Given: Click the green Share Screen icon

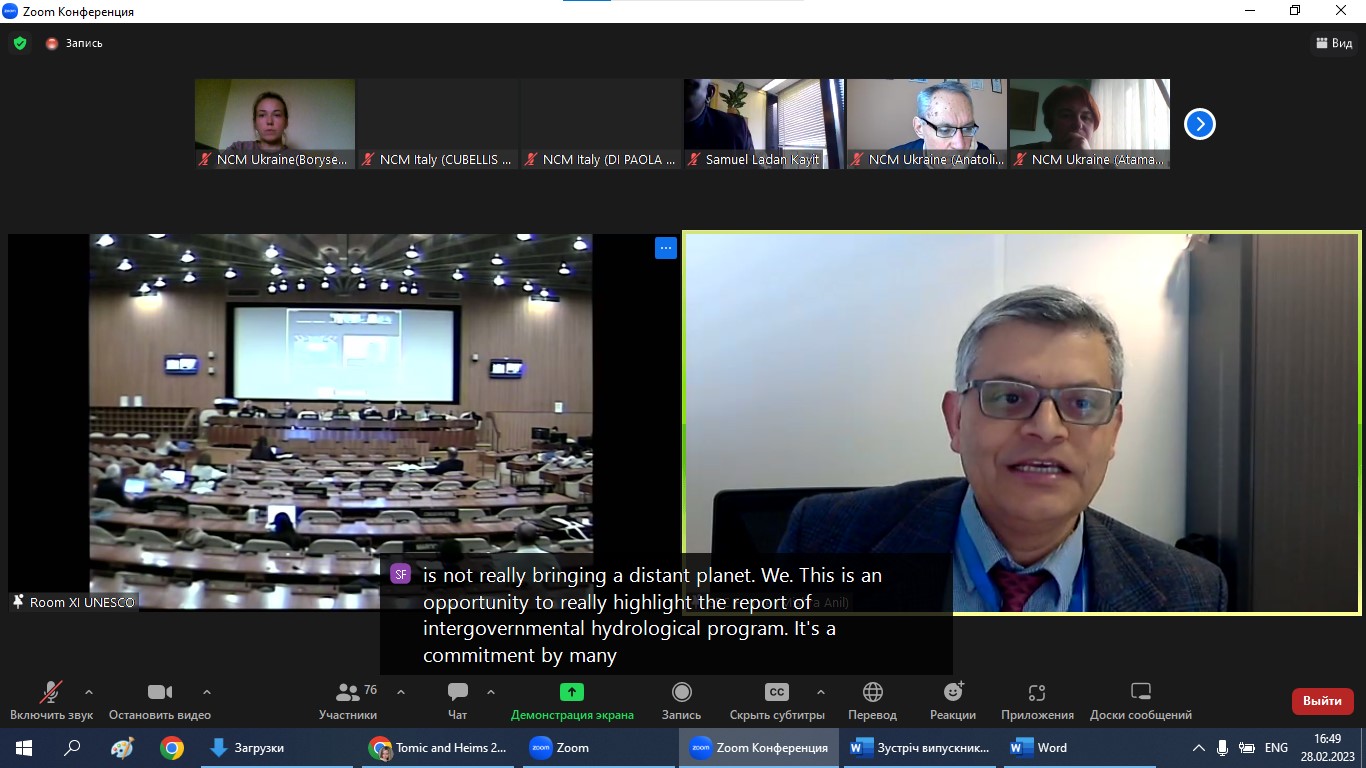Looking at the screenshot, I should [571, 692].
